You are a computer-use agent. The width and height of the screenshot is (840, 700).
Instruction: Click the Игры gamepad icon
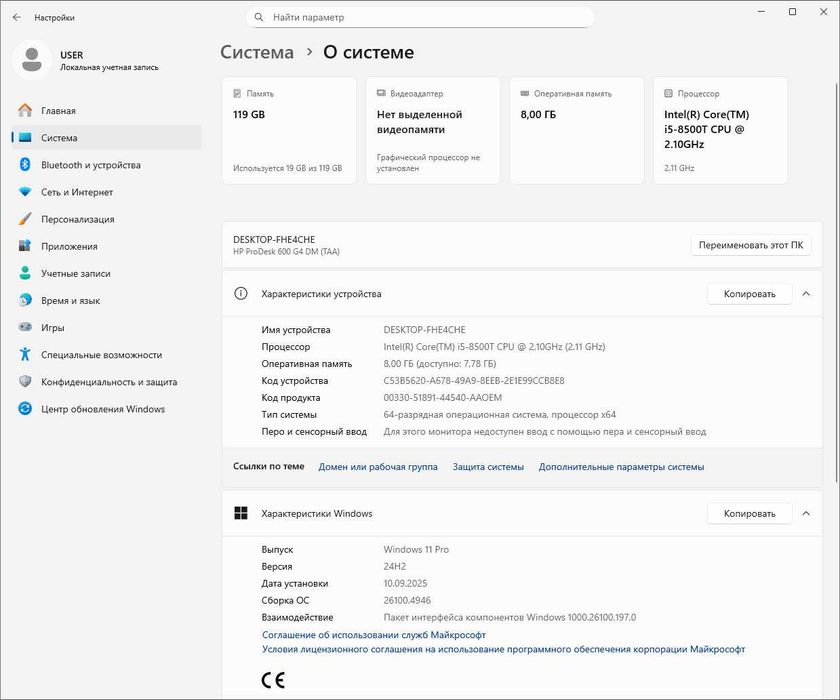coord(25,327)
